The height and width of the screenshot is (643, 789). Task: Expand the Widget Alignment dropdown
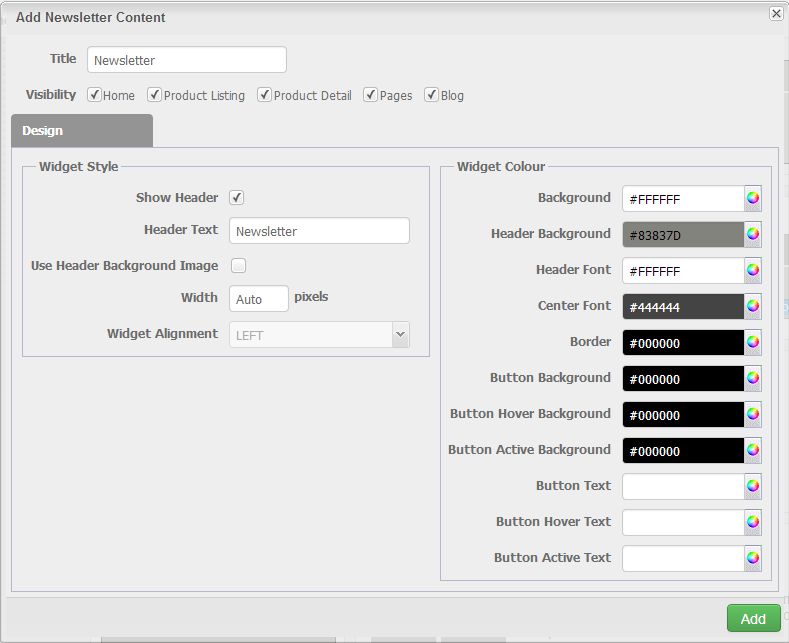[400, 334]
